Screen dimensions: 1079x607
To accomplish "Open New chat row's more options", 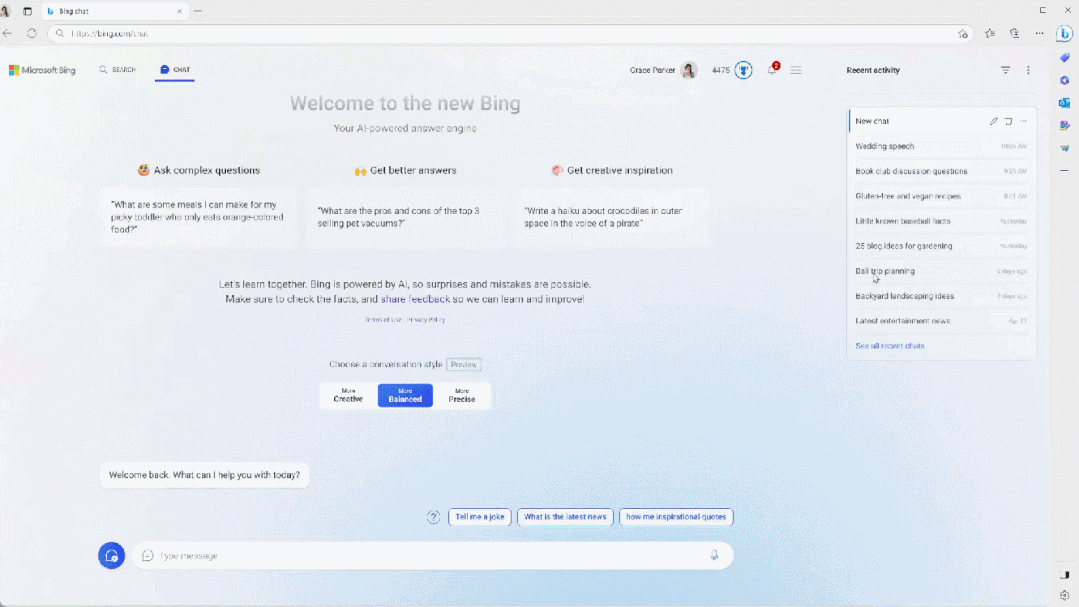I will coord(1024,121).
